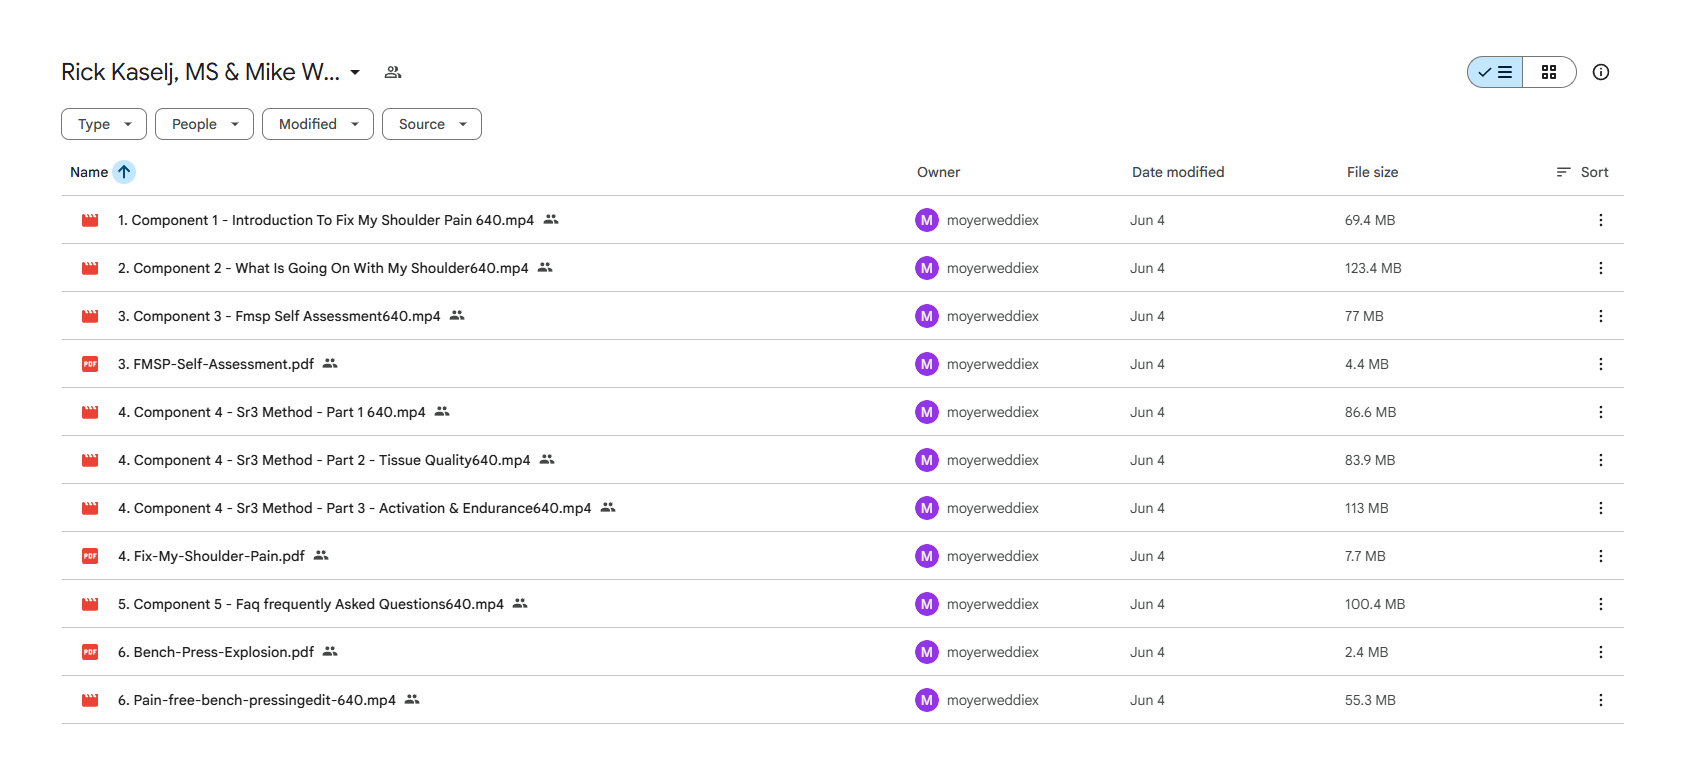The width and height of the screenshot is (1688, 780).
Task: Click the video icon for Activation & Endurance640.mp4
Action: click(90, 508)
